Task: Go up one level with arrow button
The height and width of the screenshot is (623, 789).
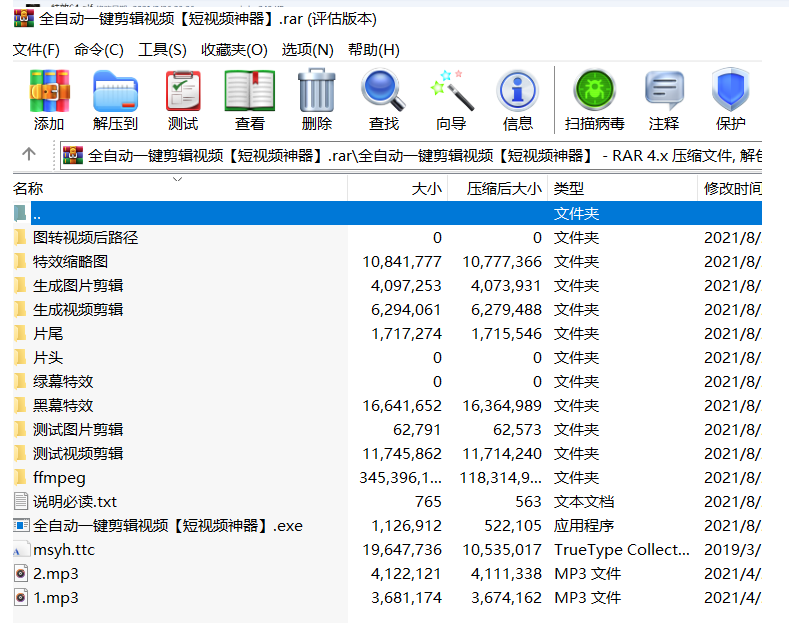Action: (x=29, y=154)
